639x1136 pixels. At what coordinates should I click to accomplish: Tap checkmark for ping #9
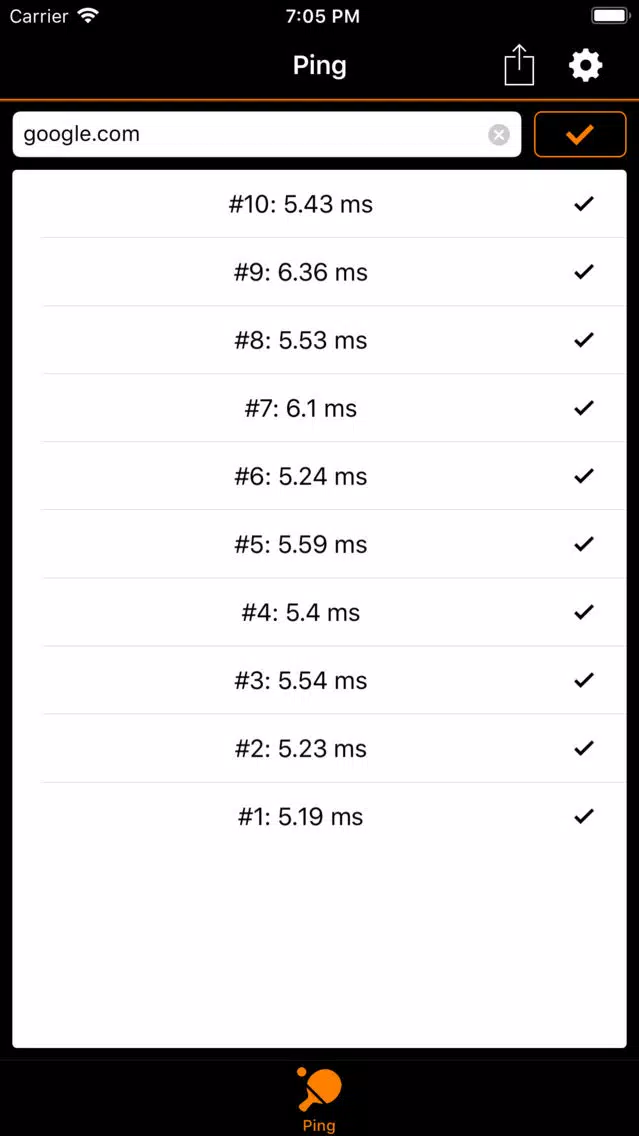(583, 272)
